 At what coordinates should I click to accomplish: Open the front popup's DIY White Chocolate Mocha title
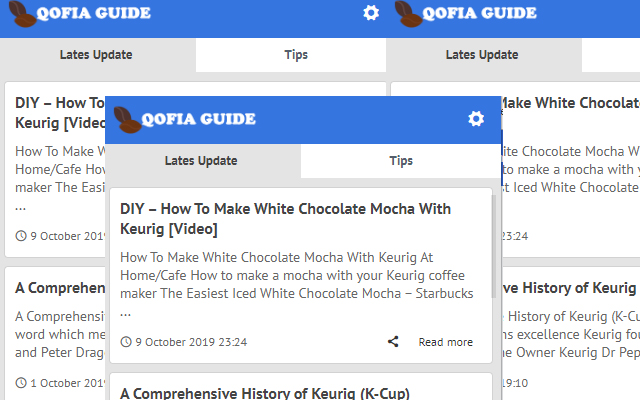[285, 219]
